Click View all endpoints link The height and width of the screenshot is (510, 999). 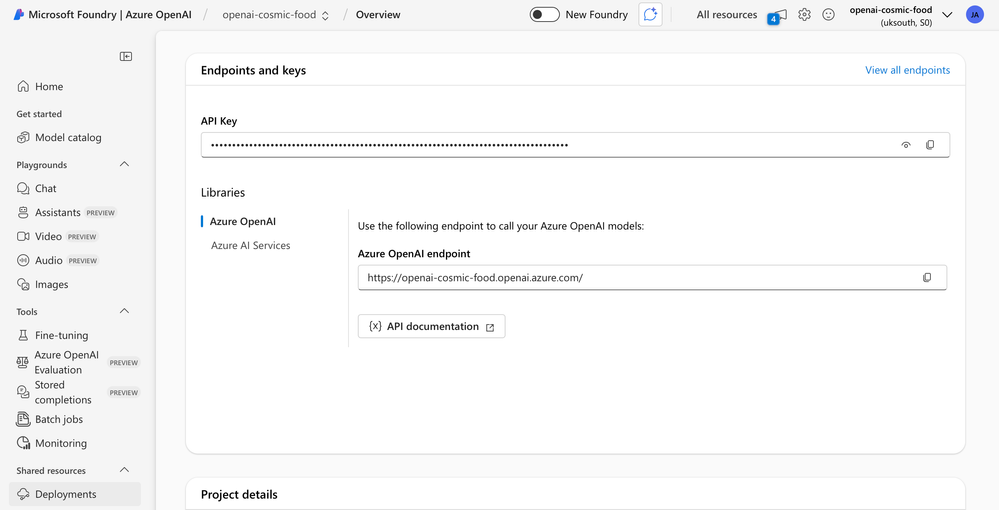click(907, 70)
